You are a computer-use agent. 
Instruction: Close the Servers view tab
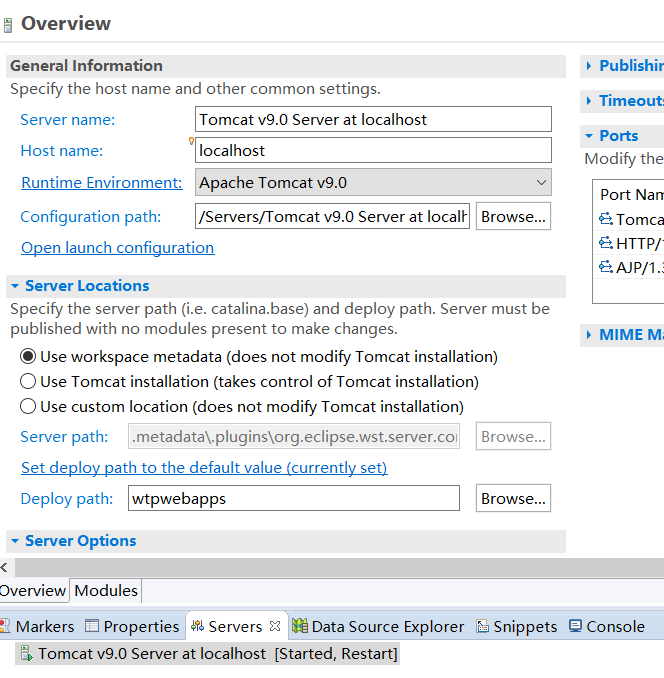pyautogui.click(x=275, y=626)
